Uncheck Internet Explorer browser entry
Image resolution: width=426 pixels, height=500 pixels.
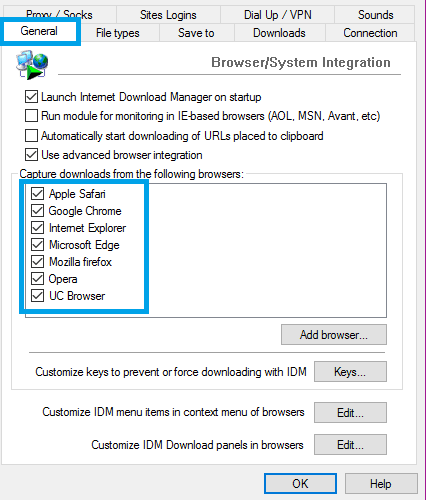(37, 228)
